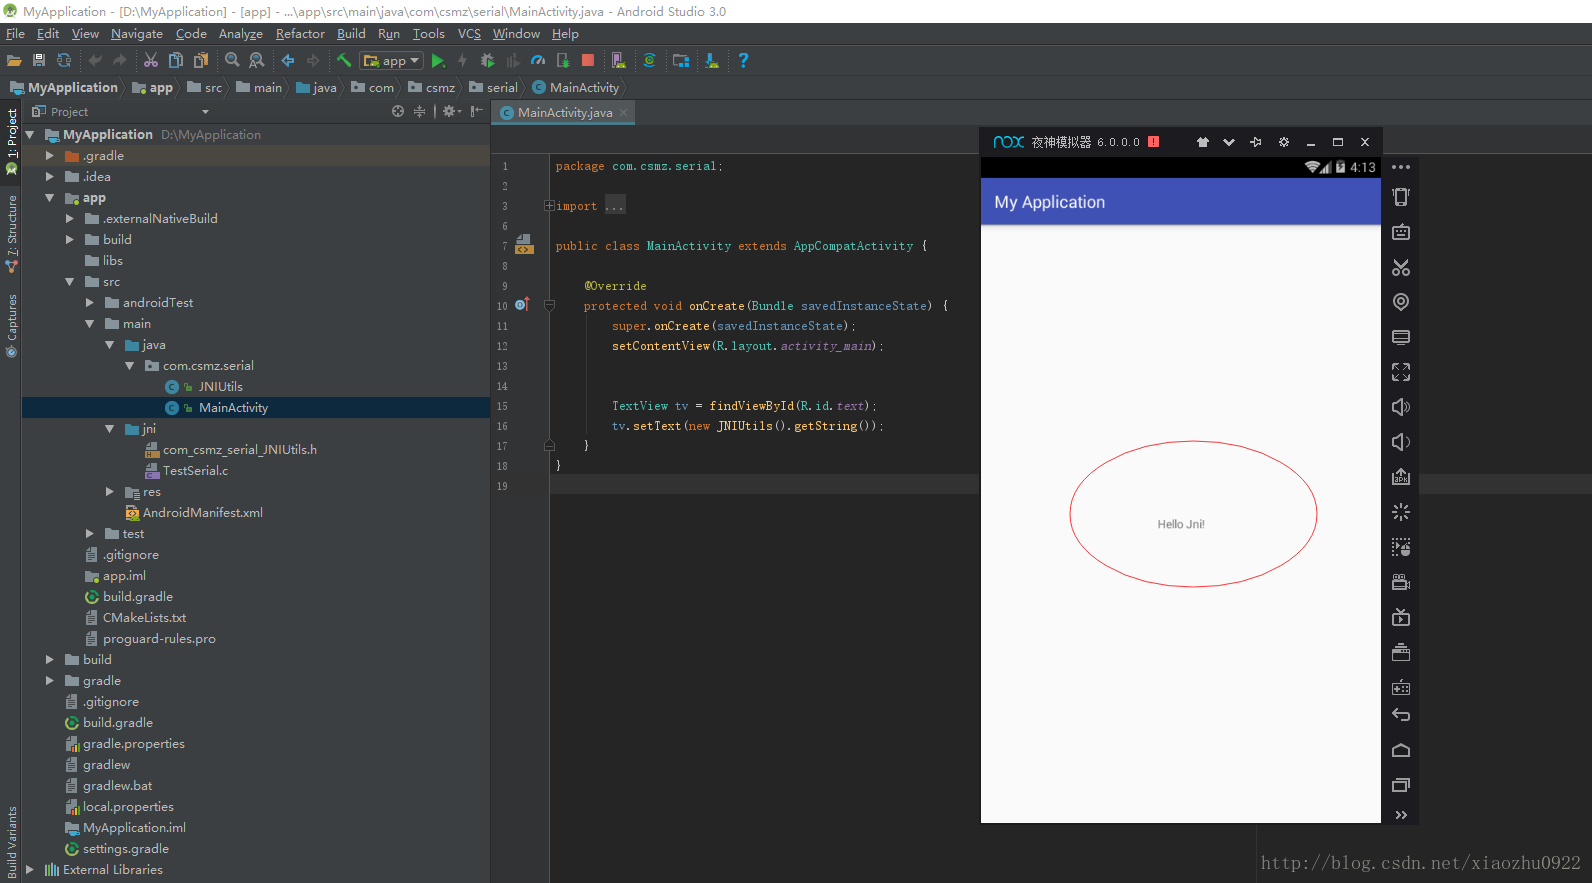Click the serial breadcrumb folder
The height and width of the screenshot is (883, 1592).
pos(493,88)
